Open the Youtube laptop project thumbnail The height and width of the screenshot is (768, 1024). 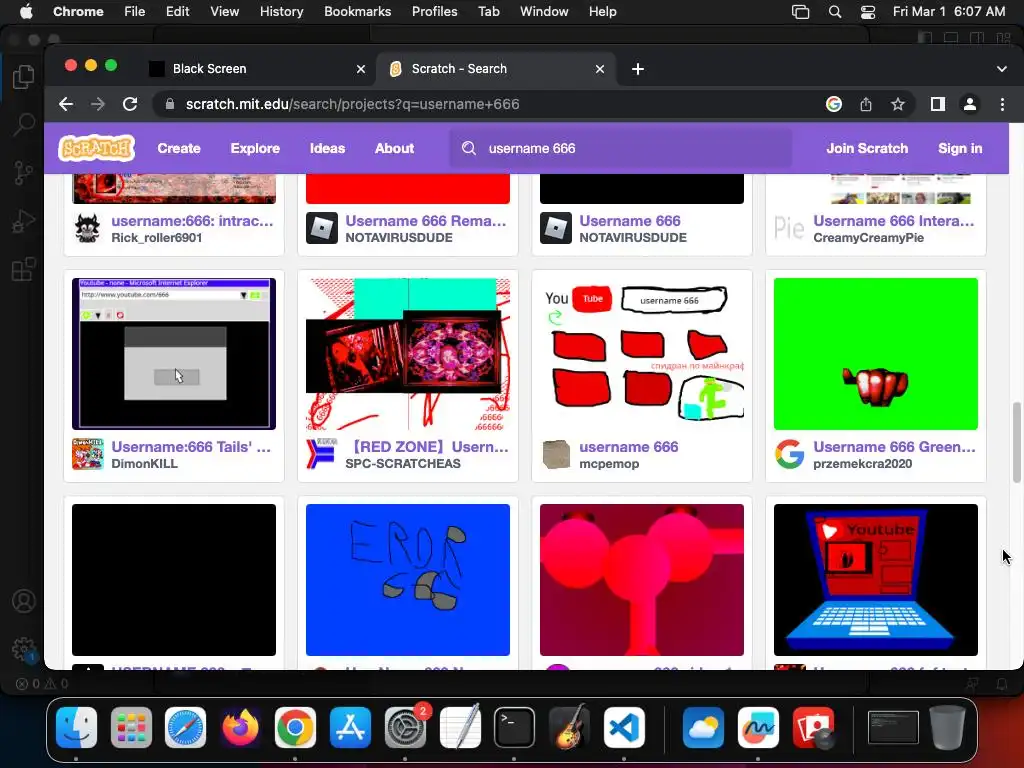point(876,580)
